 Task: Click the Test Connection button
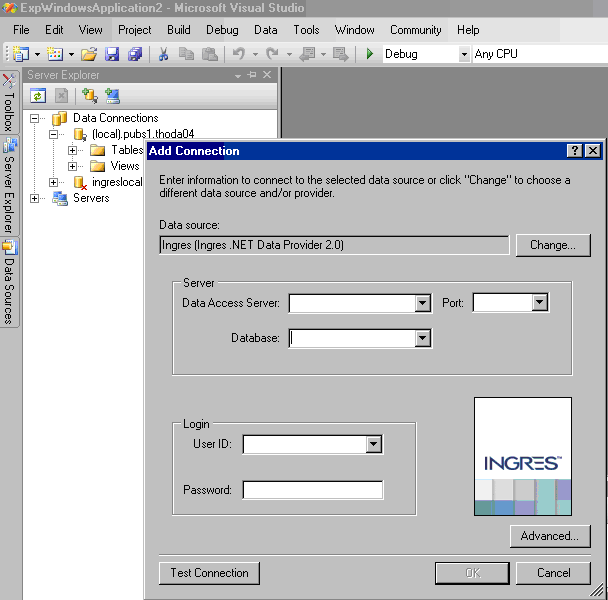tap(209, 573)
